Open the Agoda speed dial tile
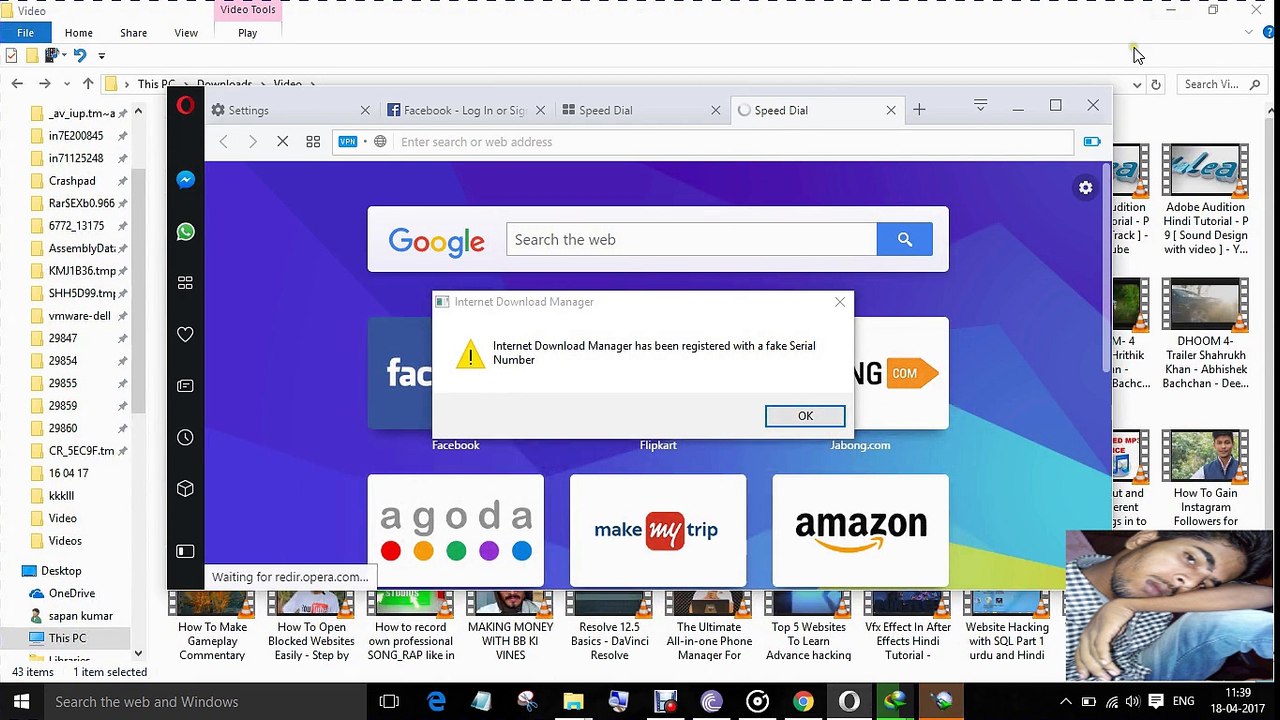Screen dimensions: 1280x720 (x=456, y=530)
